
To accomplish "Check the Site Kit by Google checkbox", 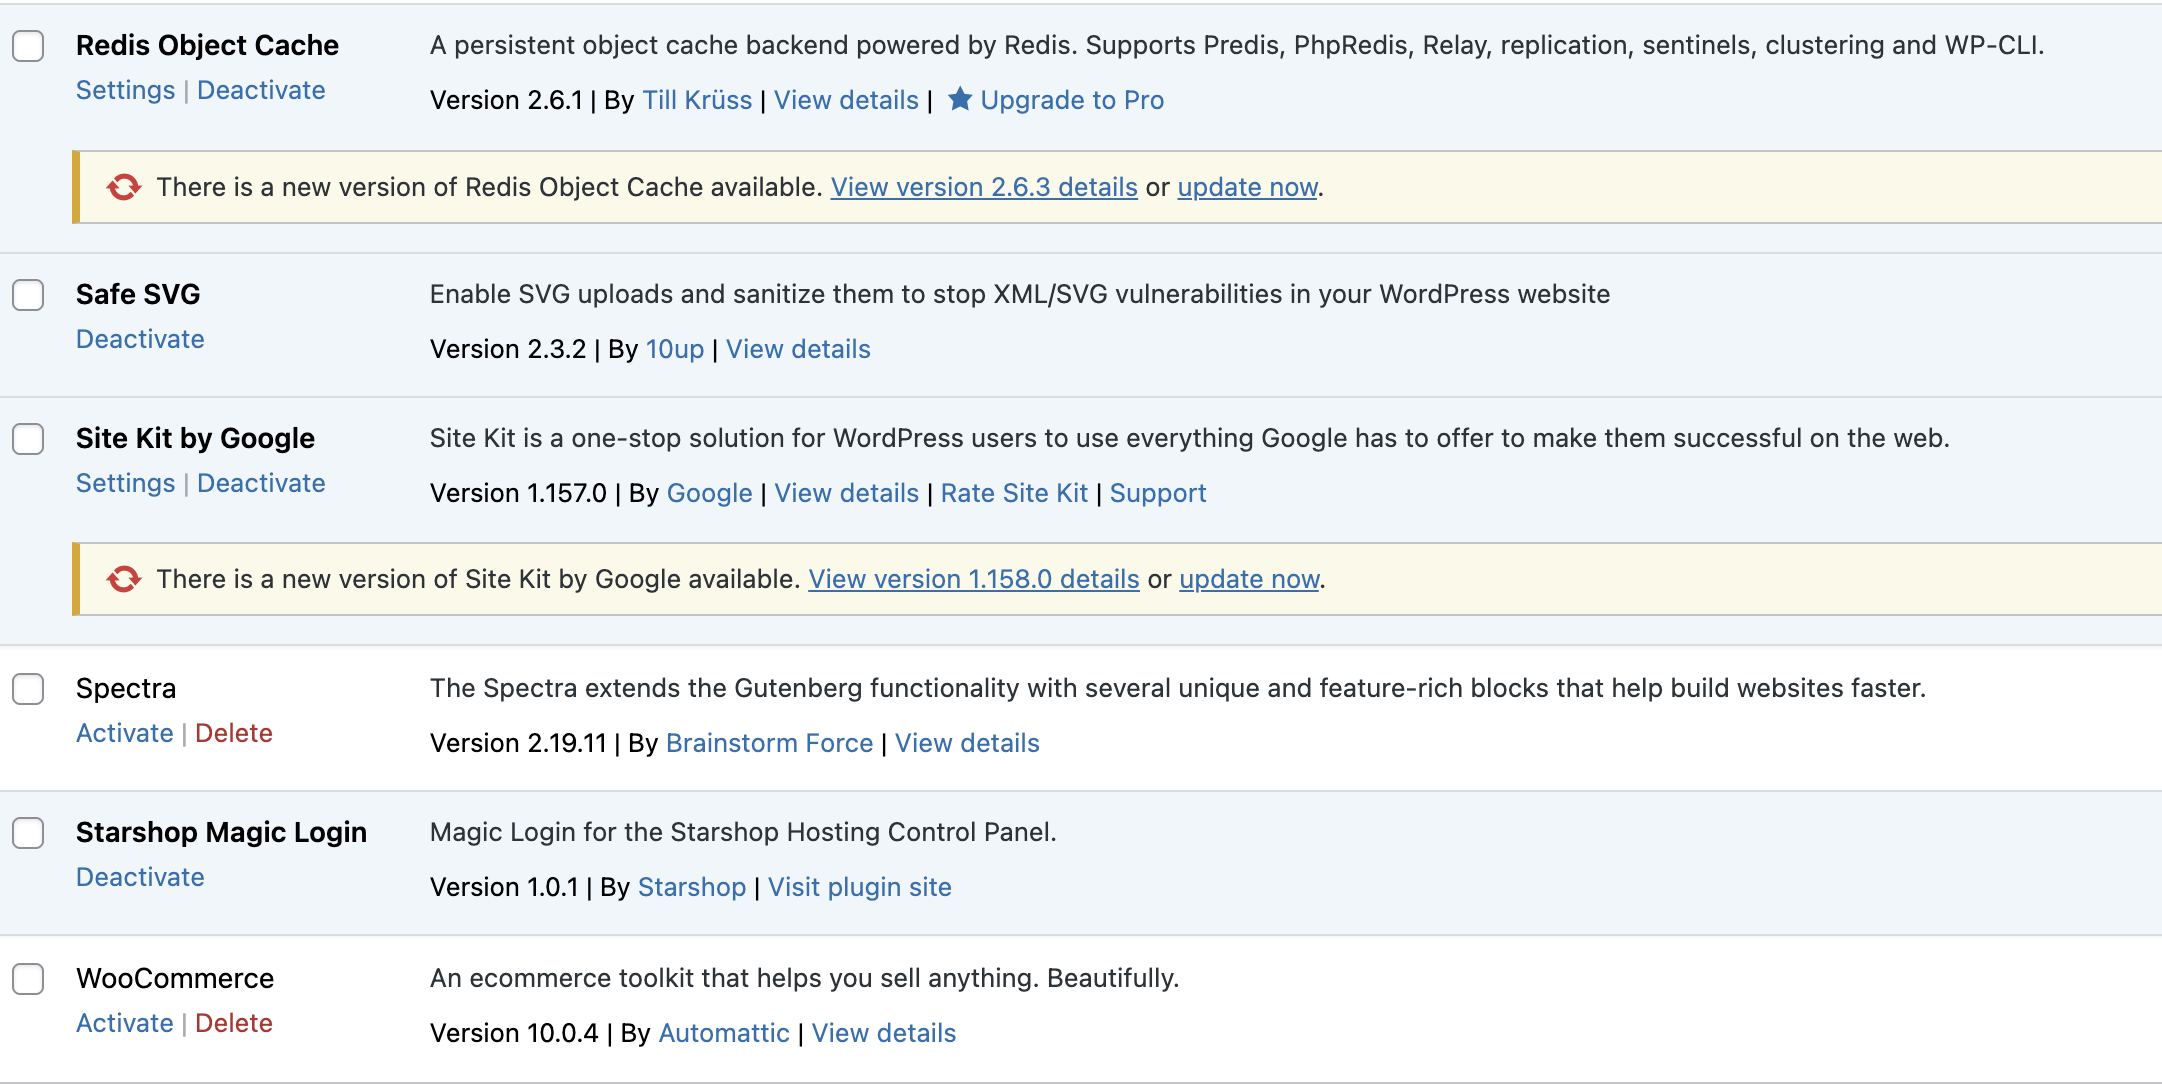I will 28,439.
